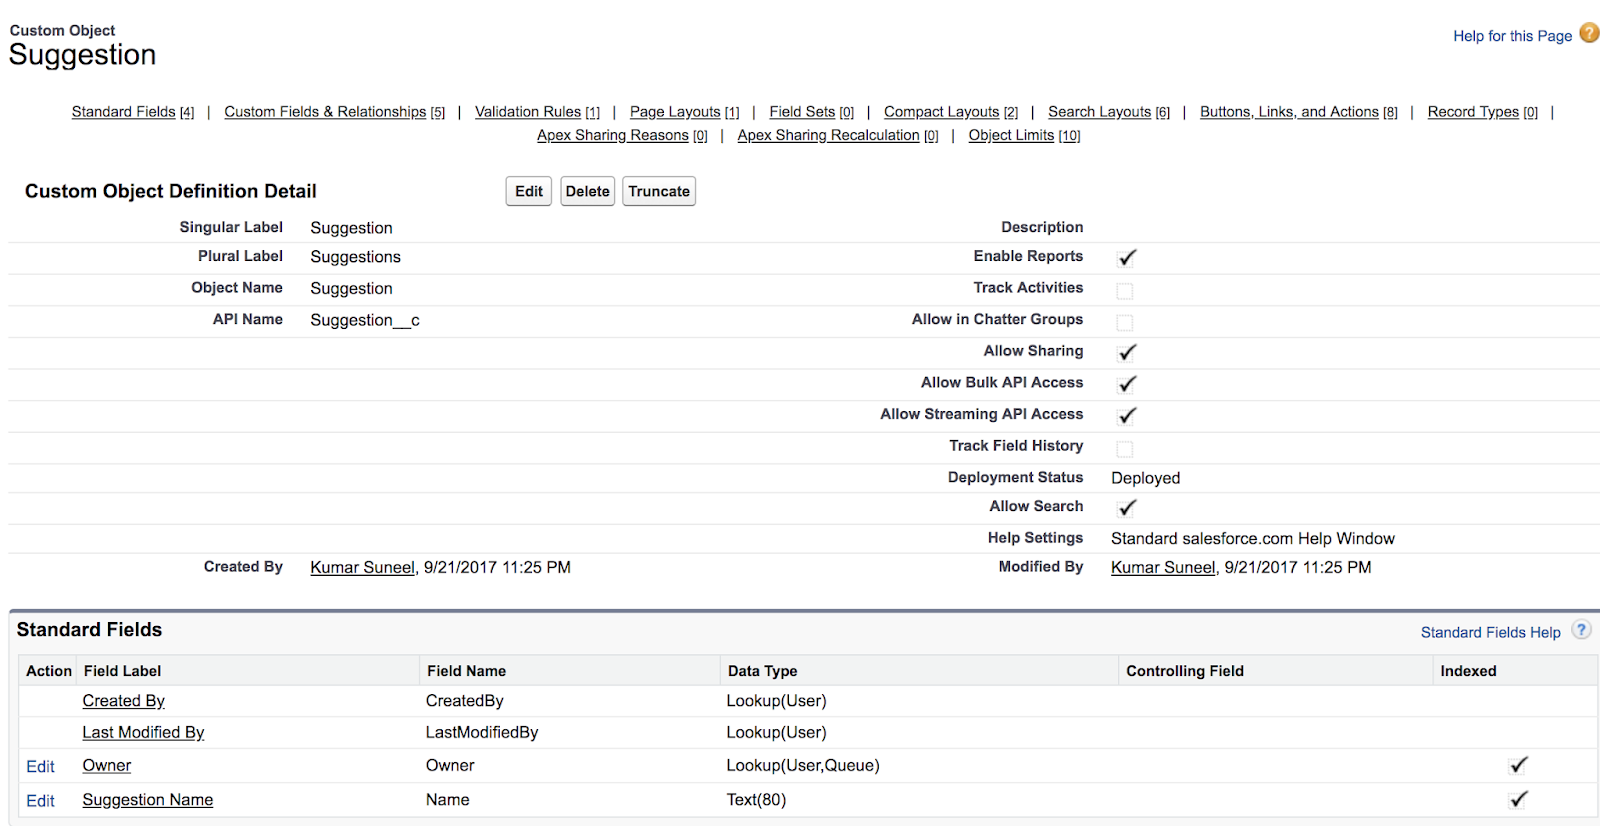Open the Suggestion Name field link

148,799
